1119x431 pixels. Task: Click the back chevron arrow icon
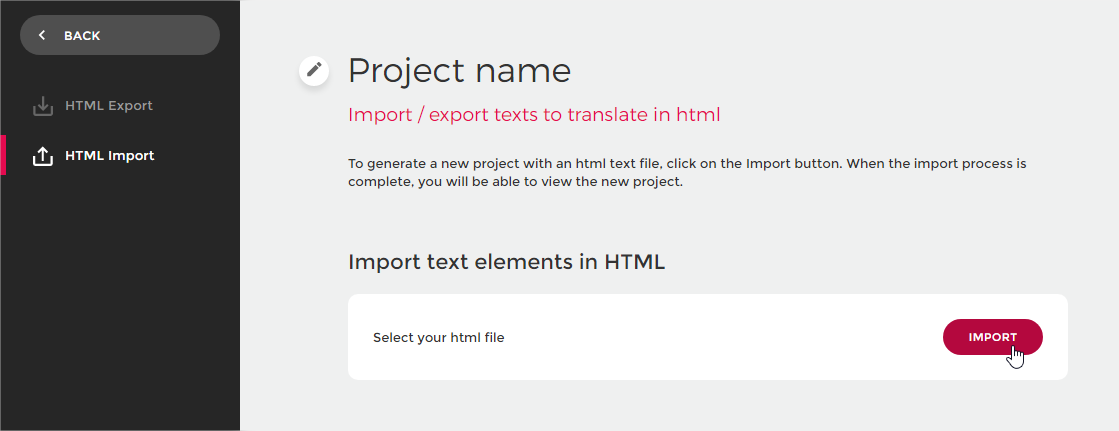tap(42, 35)
